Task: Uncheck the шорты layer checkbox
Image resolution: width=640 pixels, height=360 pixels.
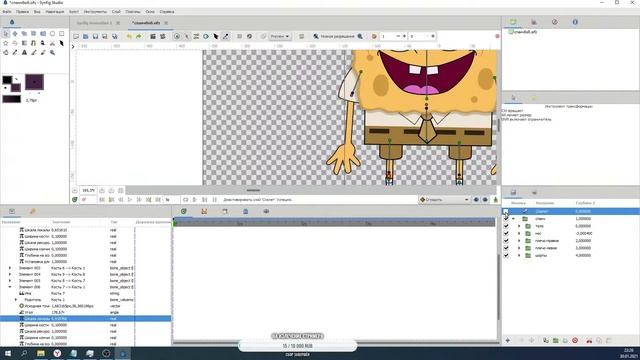Action: pos(506,256)
